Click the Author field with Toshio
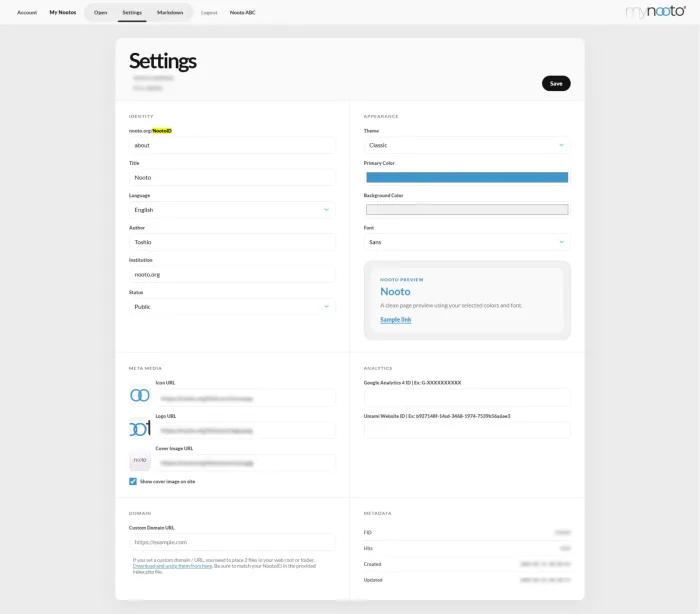Screen dimensions: 700x614 232,242
